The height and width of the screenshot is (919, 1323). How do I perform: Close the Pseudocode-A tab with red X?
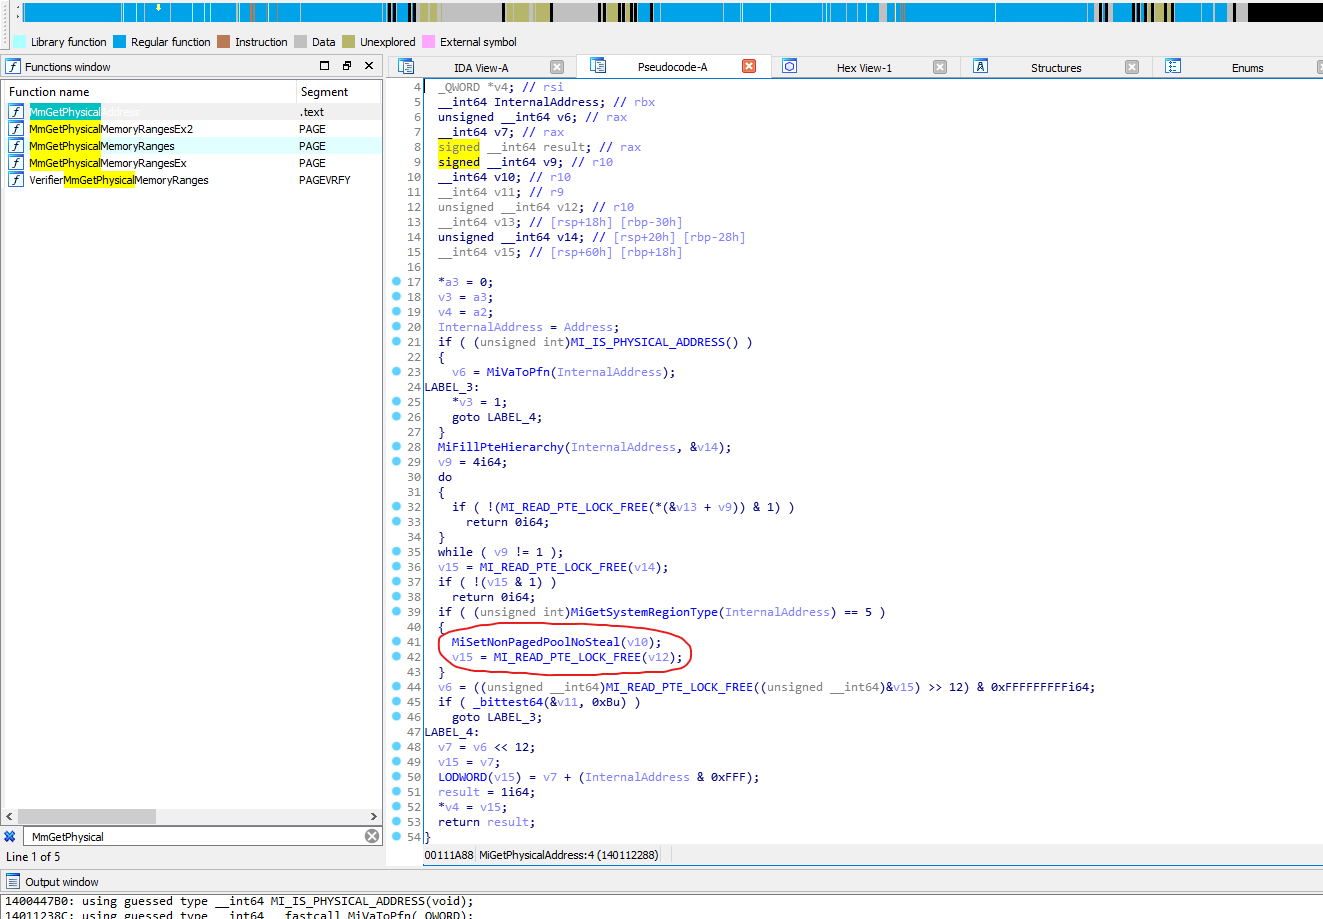[x=748, y=66]
